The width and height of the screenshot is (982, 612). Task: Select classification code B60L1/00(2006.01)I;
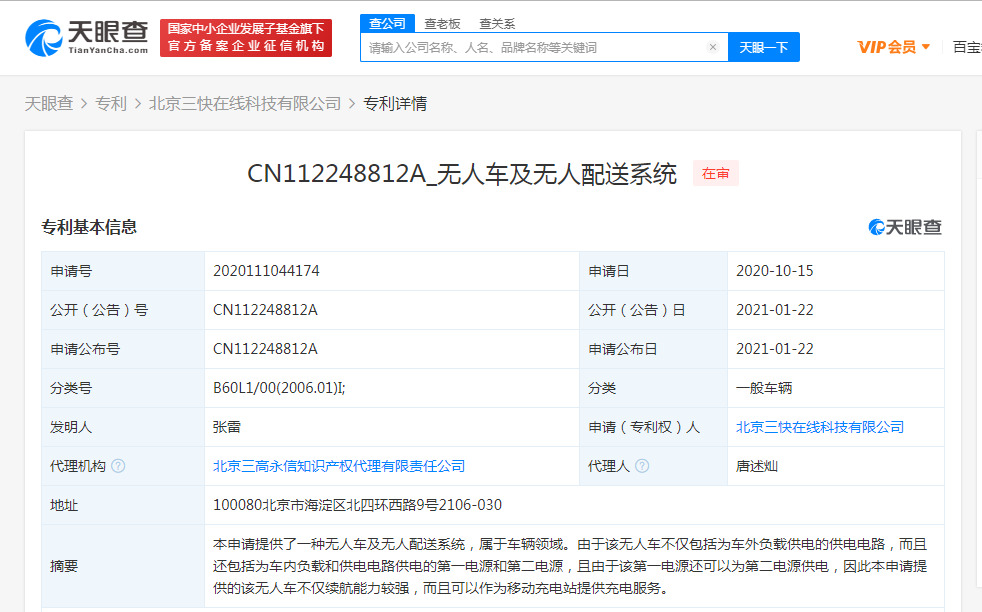click(x=279, y=388)
